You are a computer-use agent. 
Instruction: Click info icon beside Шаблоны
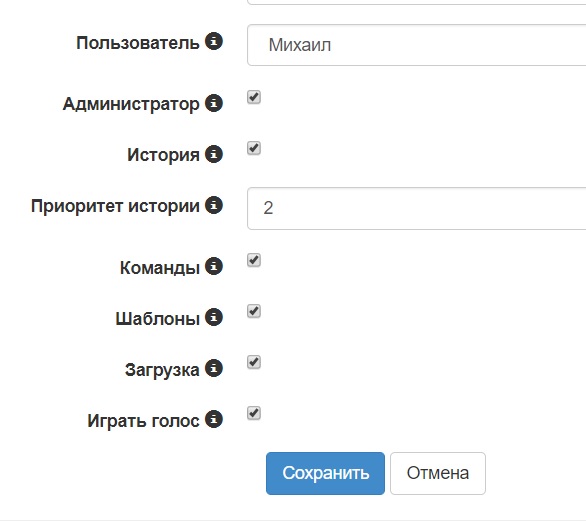(214, 317)
